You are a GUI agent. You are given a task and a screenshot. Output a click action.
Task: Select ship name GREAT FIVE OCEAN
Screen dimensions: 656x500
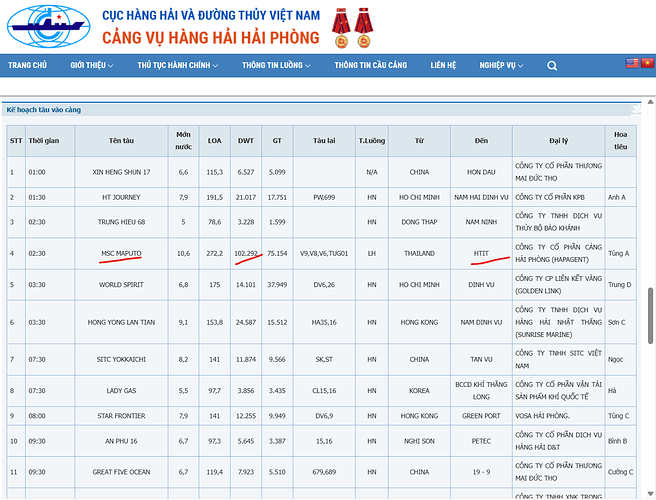click(x=121, y=472)
